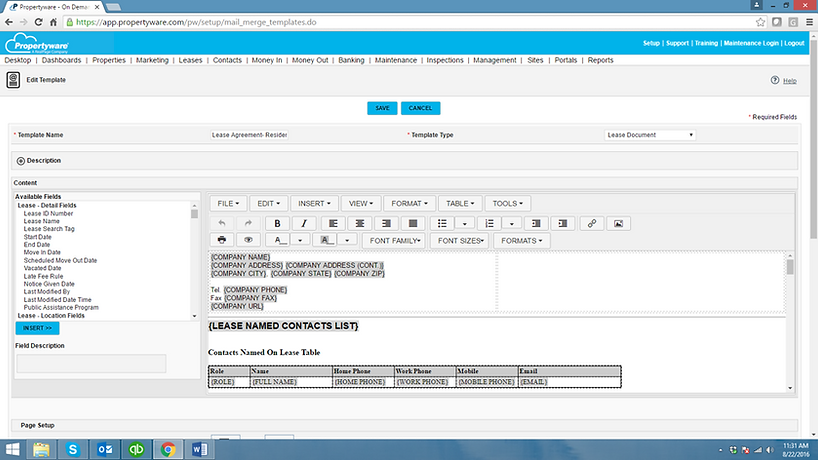Open the editor File menu
The image size is (818, 460).
[228, 203]
